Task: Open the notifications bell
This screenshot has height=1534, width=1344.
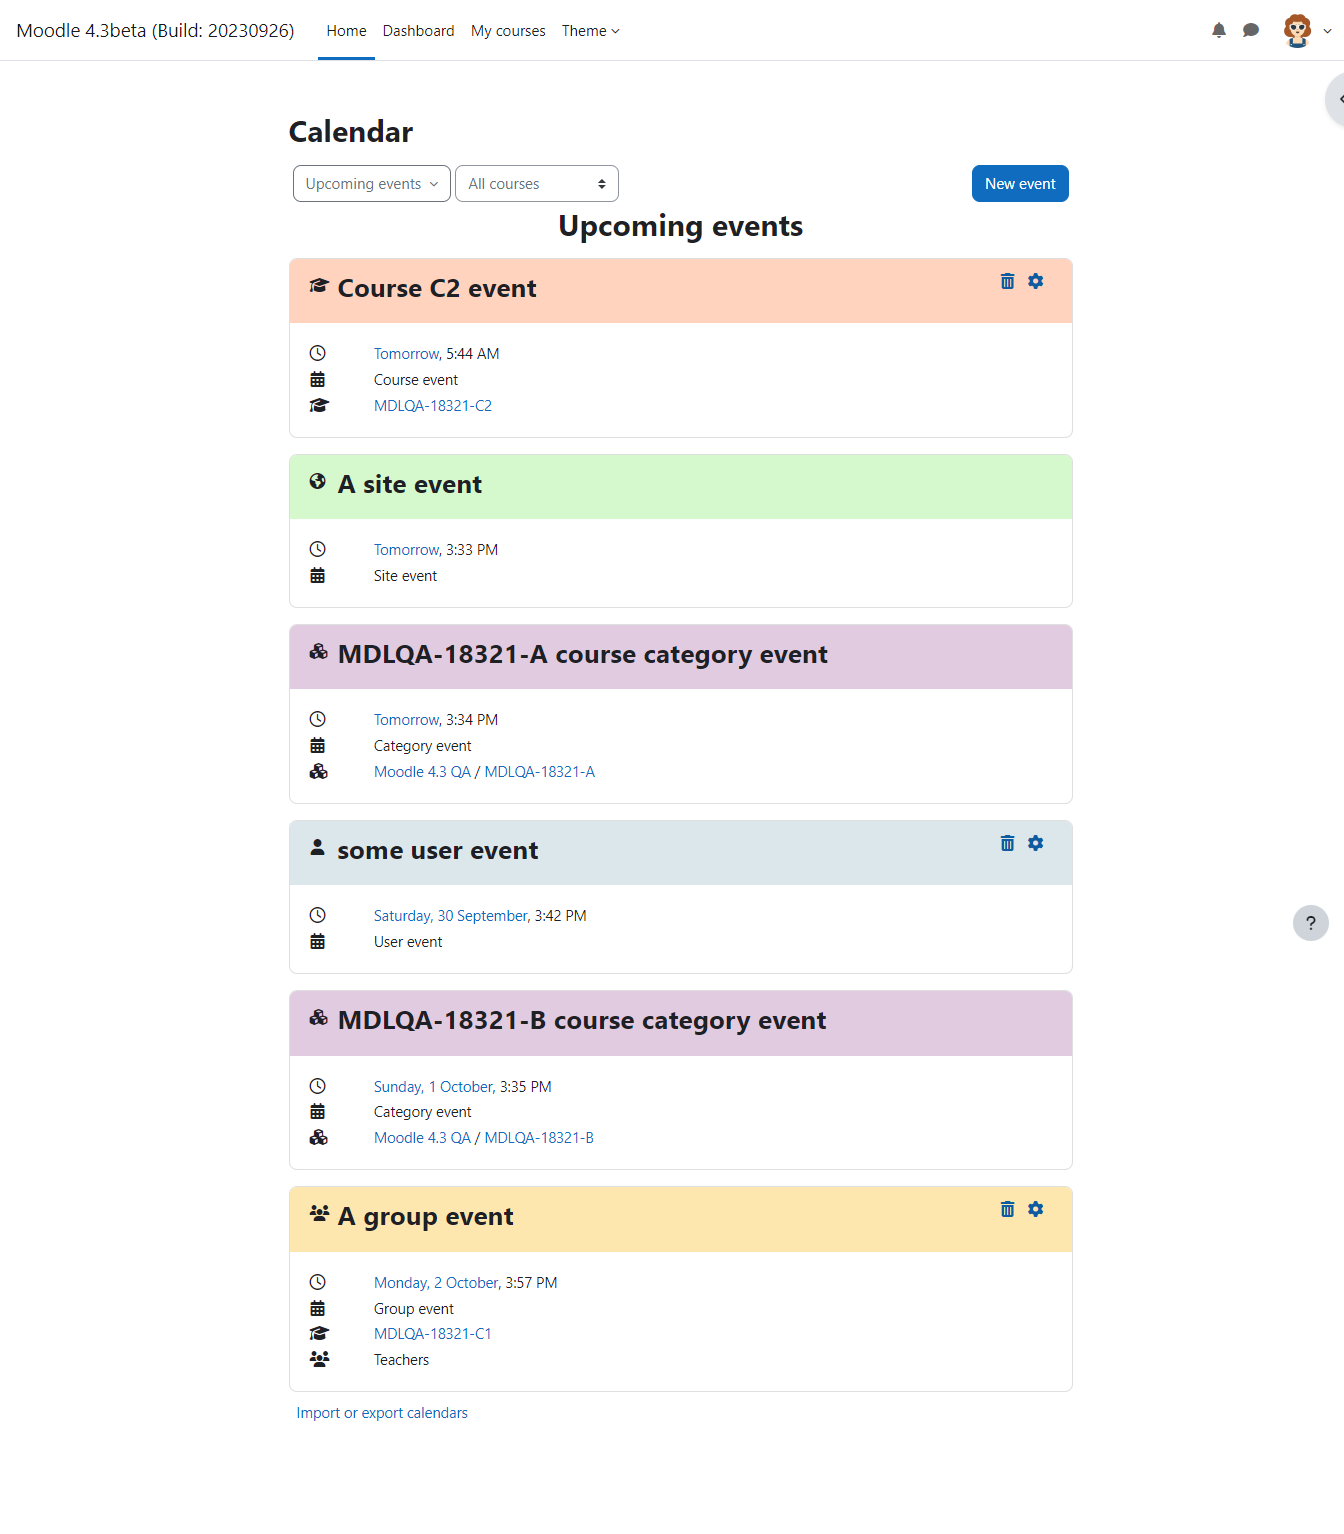Action: [x=1219, y=30]
